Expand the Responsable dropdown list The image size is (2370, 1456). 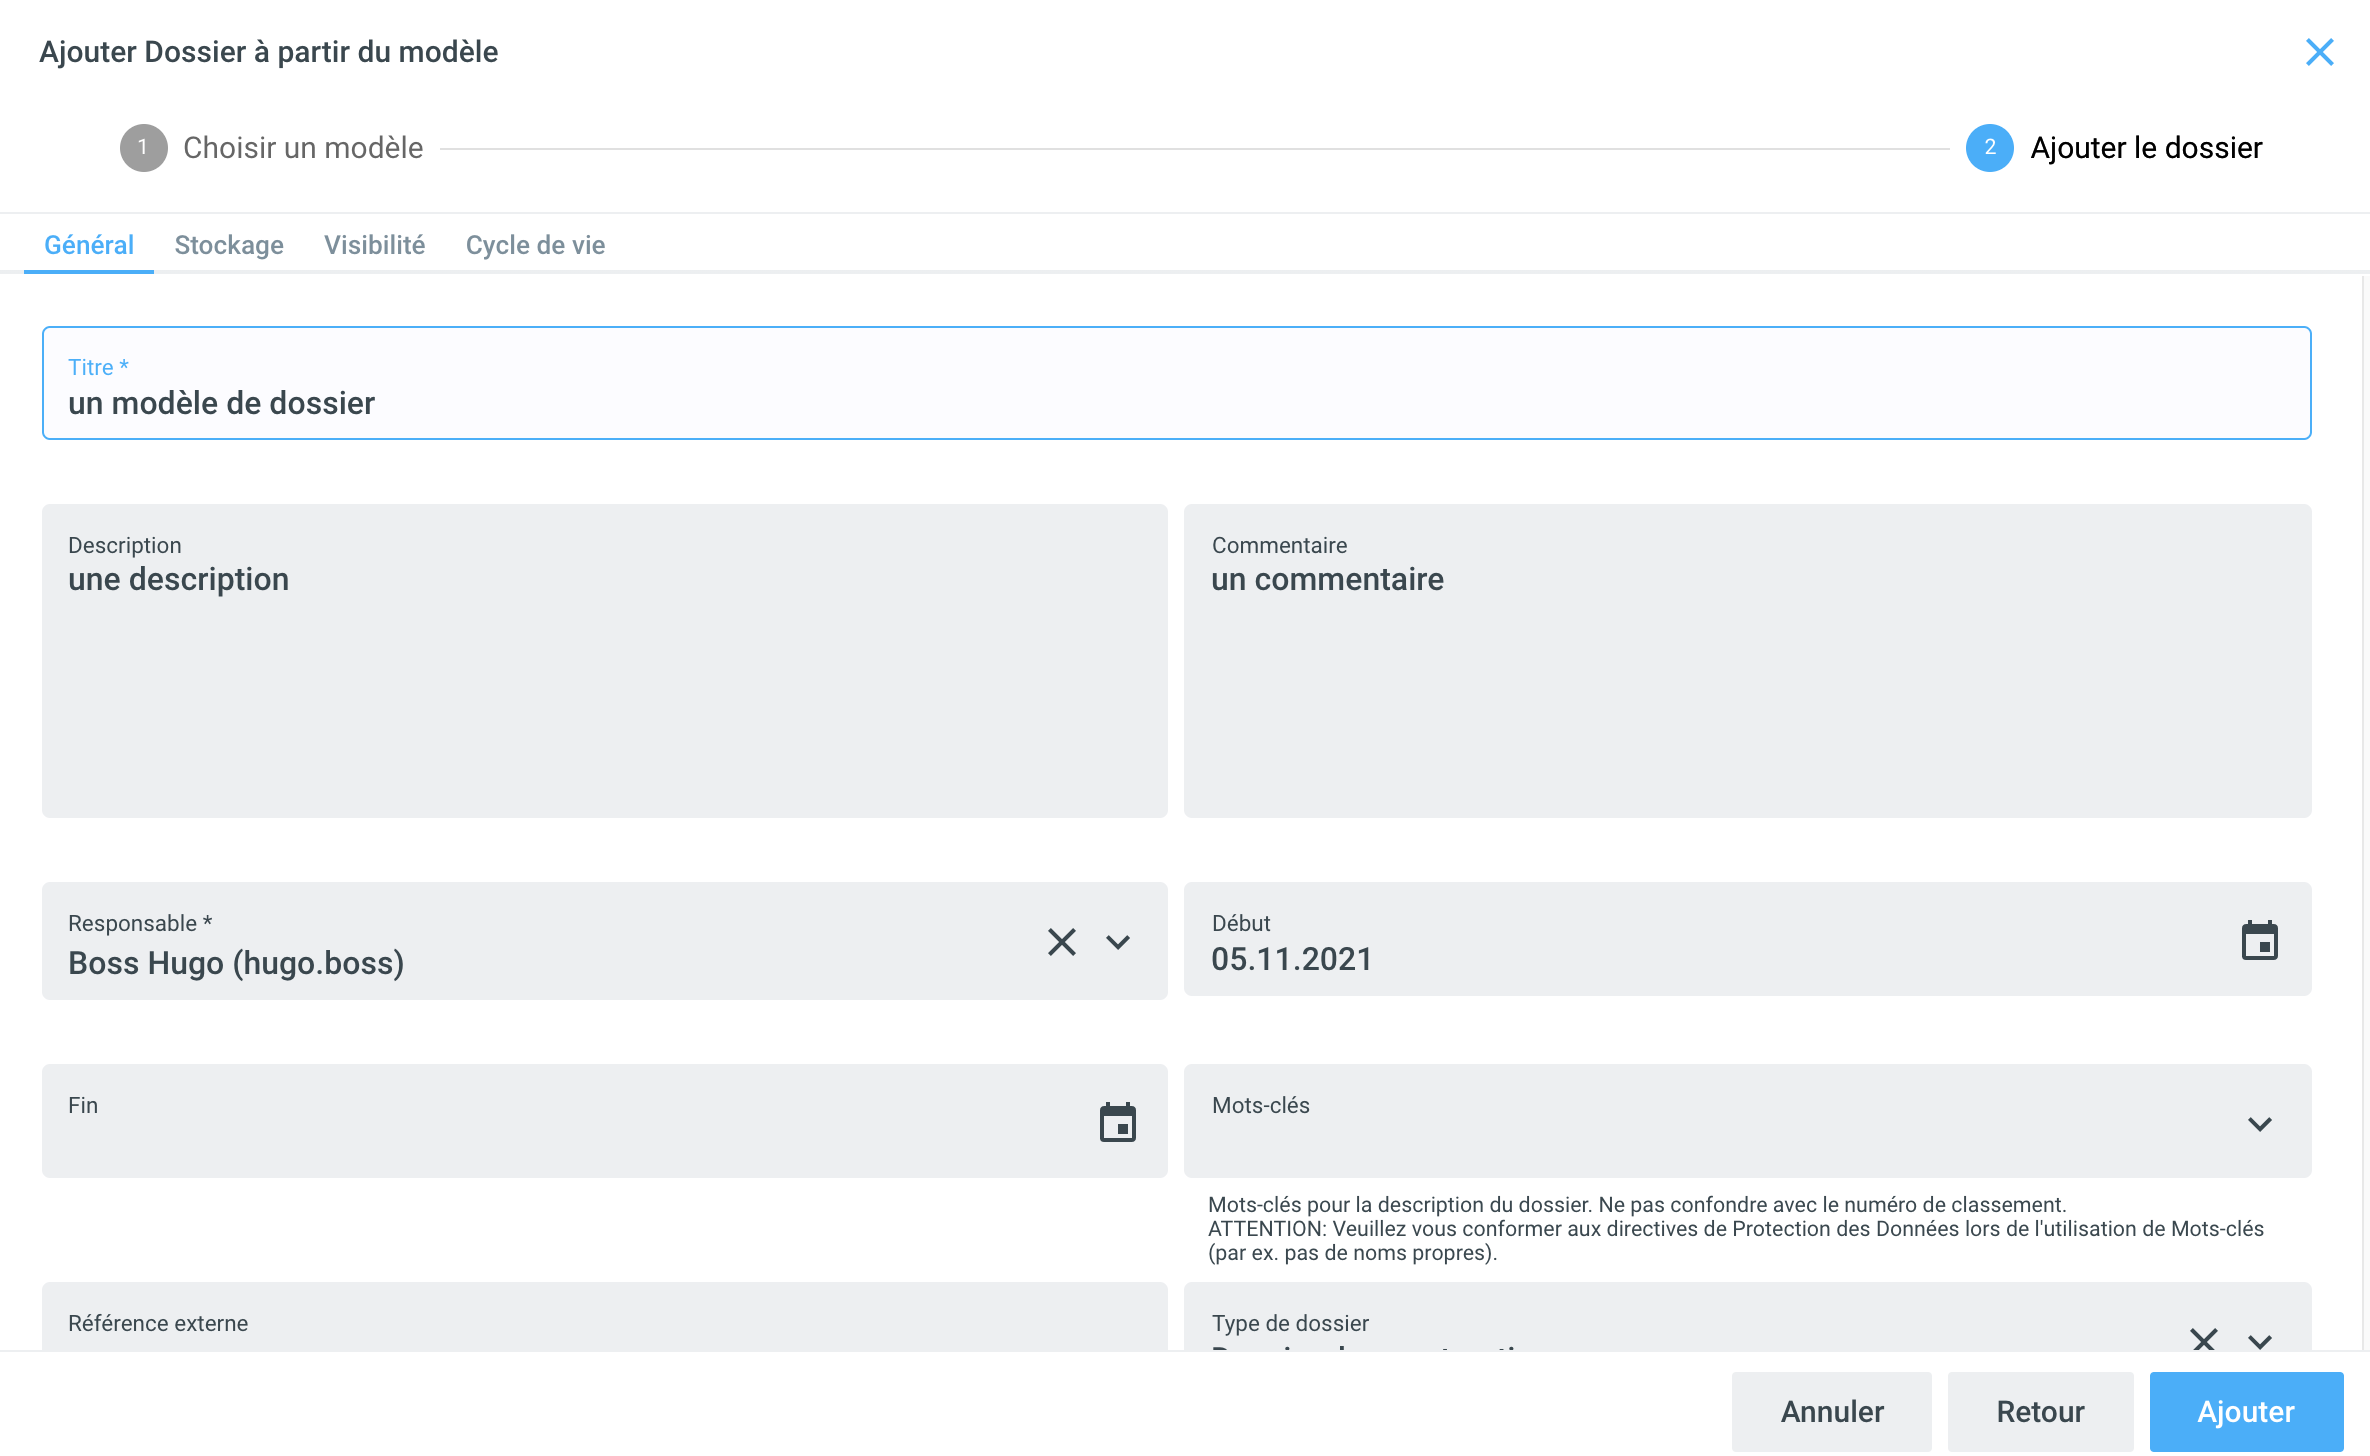coord(1117,942)
